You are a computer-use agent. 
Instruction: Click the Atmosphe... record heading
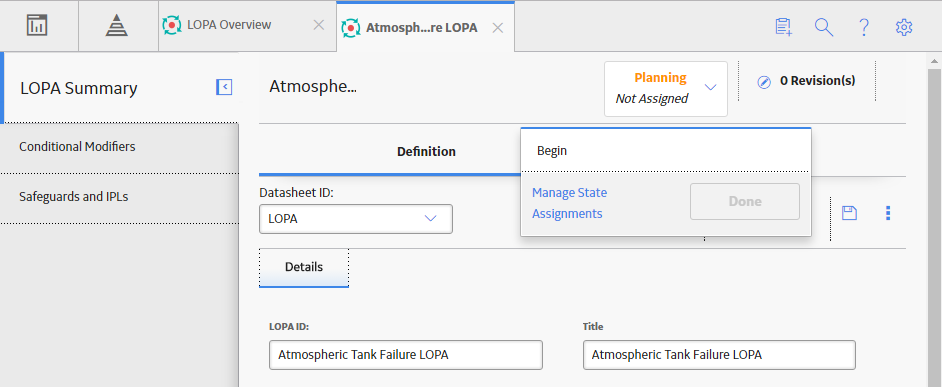point(313,87)
